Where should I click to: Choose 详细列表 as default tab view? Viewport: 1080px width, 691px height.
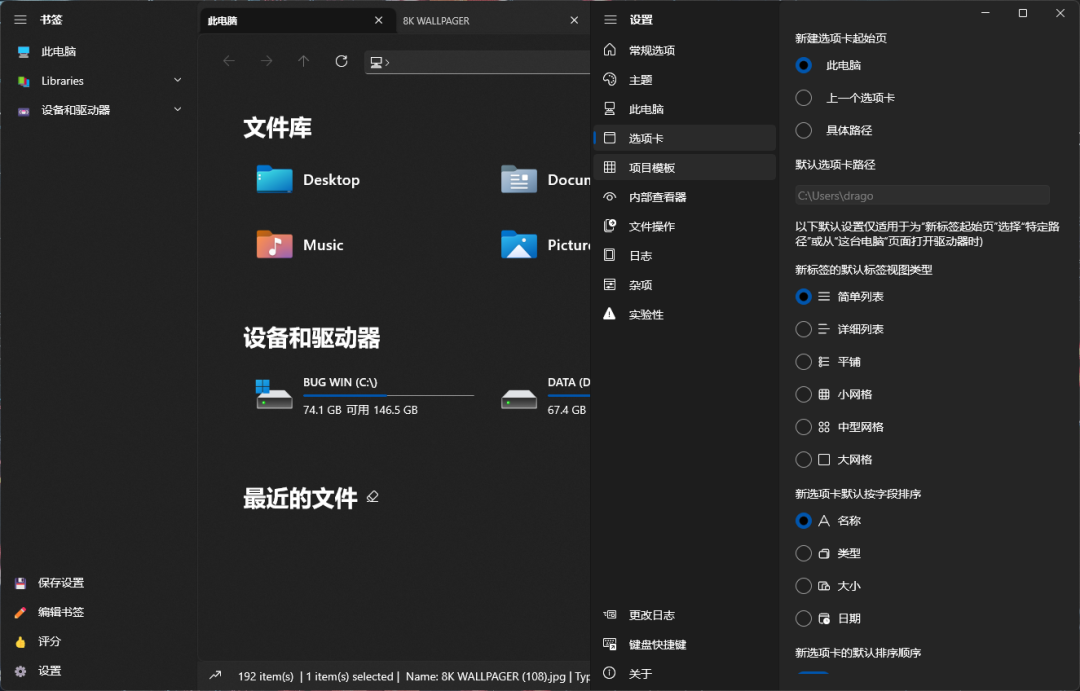(803, 329)
